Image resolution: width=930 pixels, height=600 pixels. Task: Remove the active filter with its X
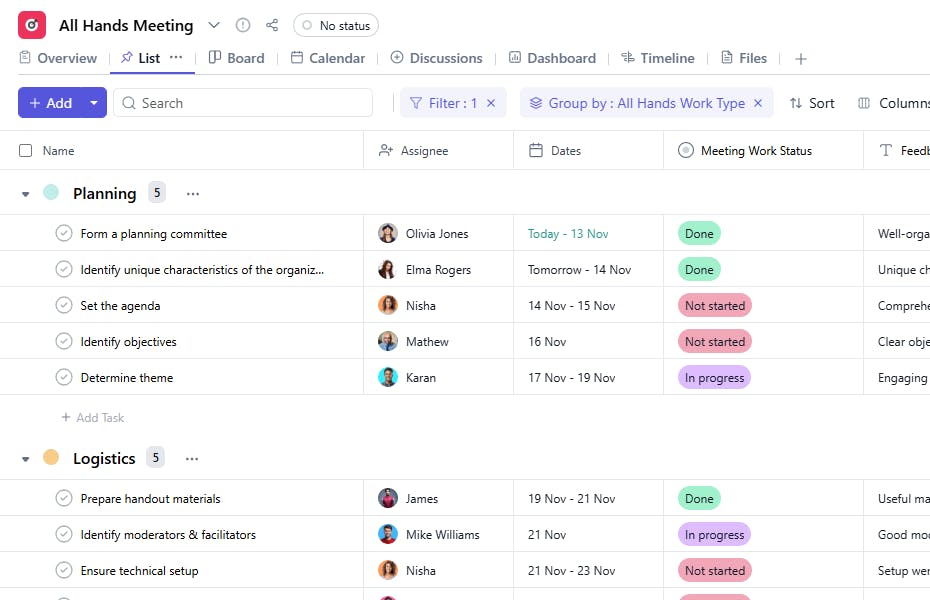tap(491, 103)
